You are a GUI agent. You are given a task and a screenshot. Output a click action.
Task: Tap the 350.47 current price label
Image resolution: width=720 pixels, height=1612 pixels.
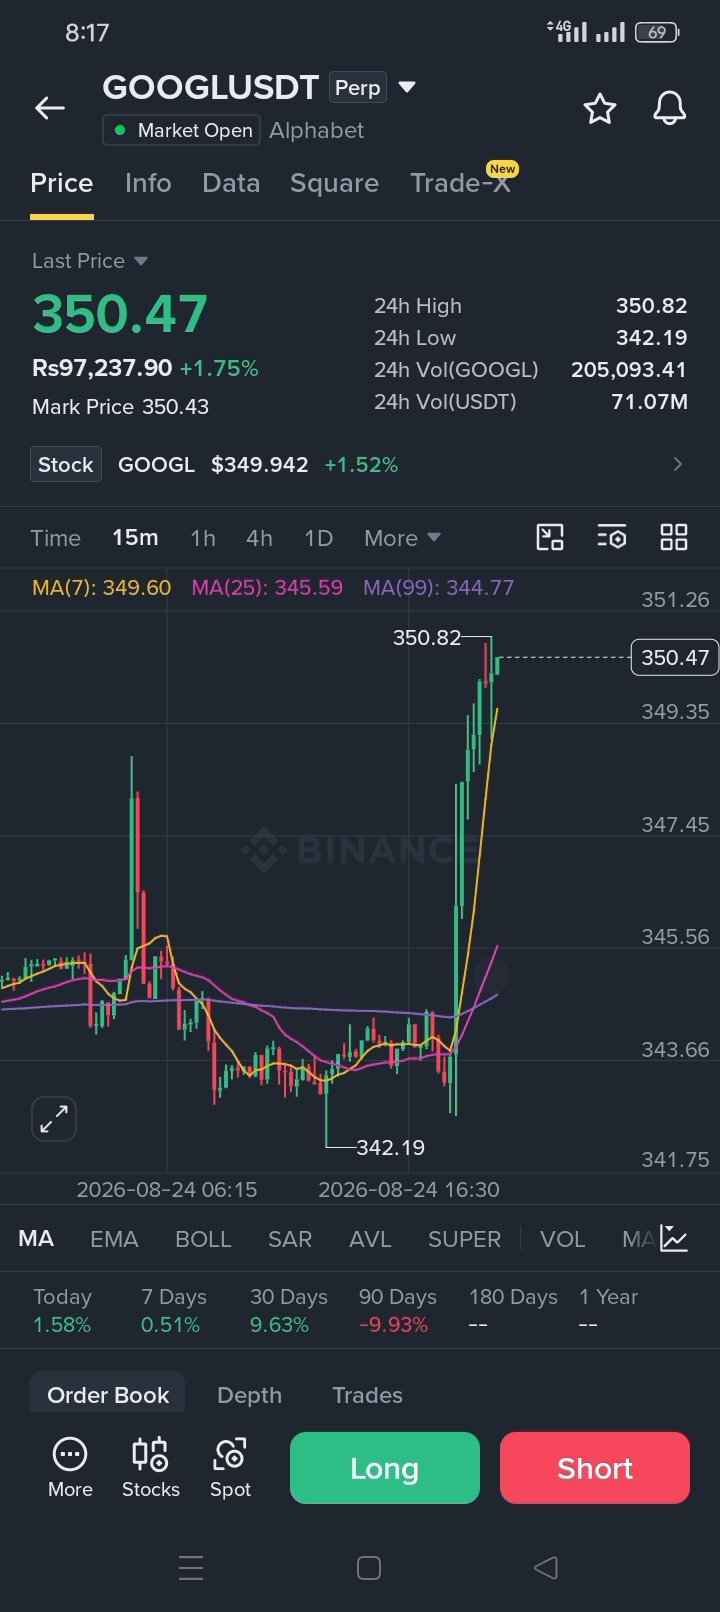[x=675, y=657]
